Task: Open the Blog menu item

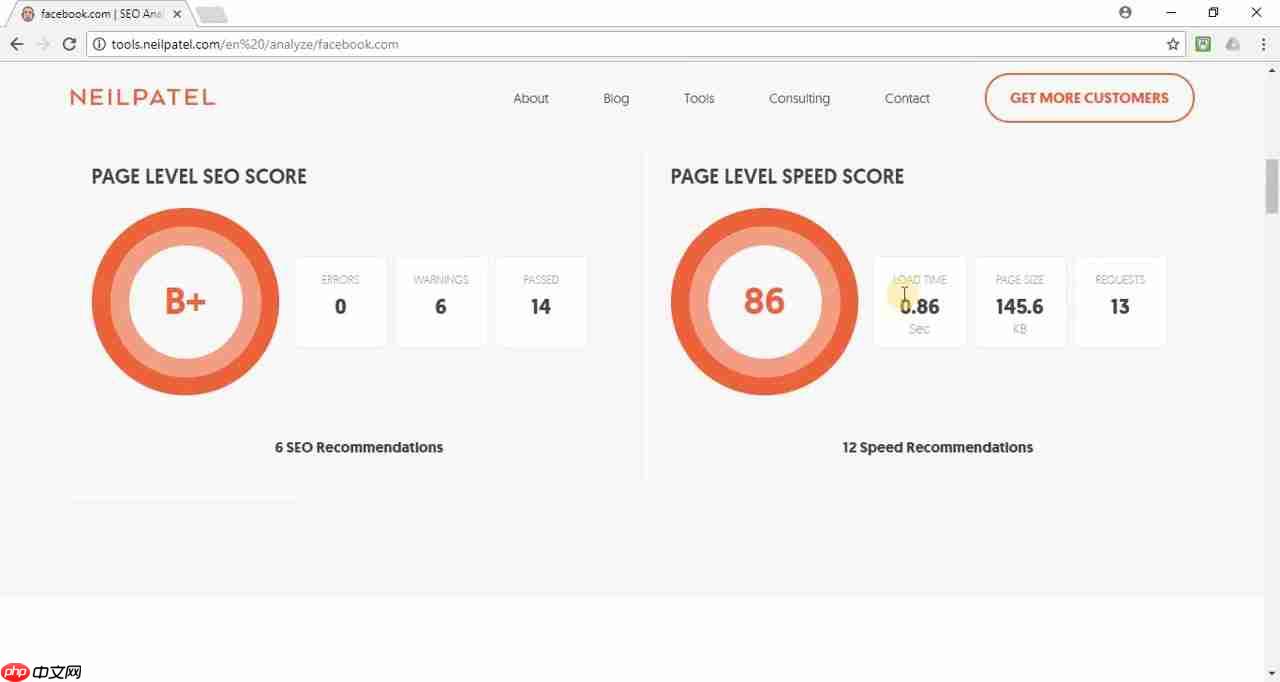Action: coord(616,98)
